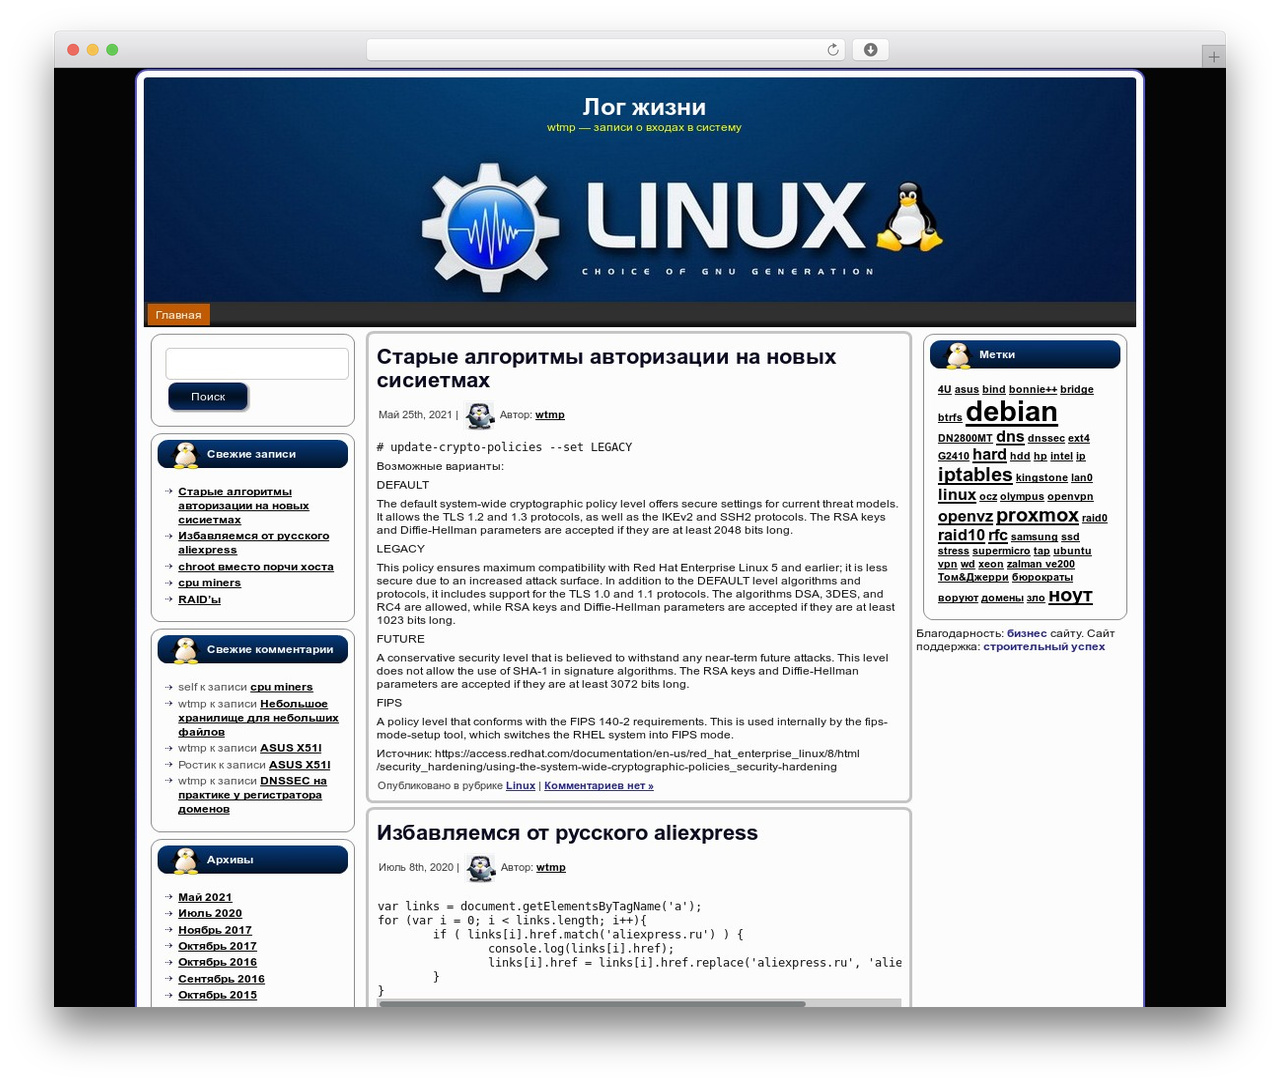1280x1084 pixels.
Task: Select the raid10 tag
Action: click(961, 536)
